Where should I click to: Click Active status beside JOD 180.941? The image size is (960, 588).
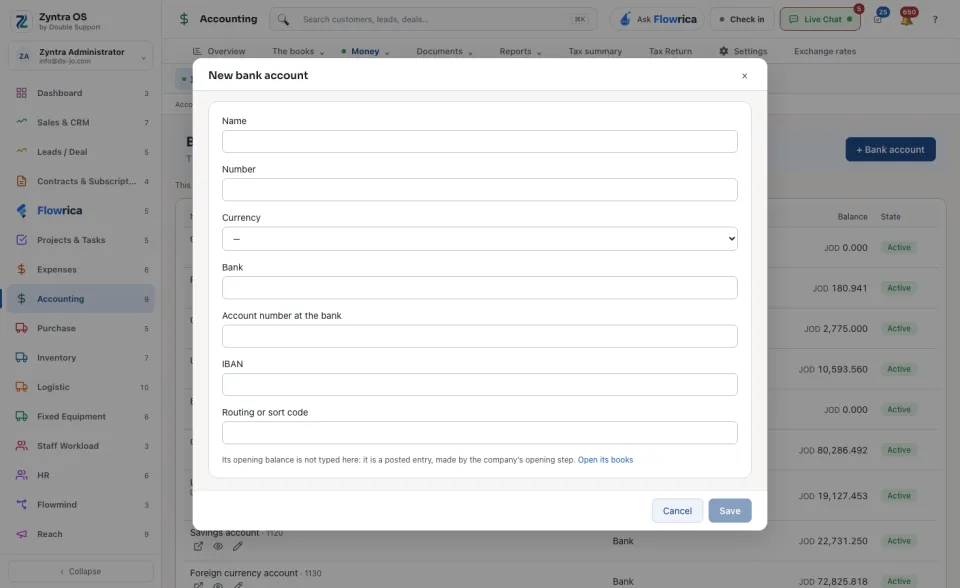(x=899, y=288)
